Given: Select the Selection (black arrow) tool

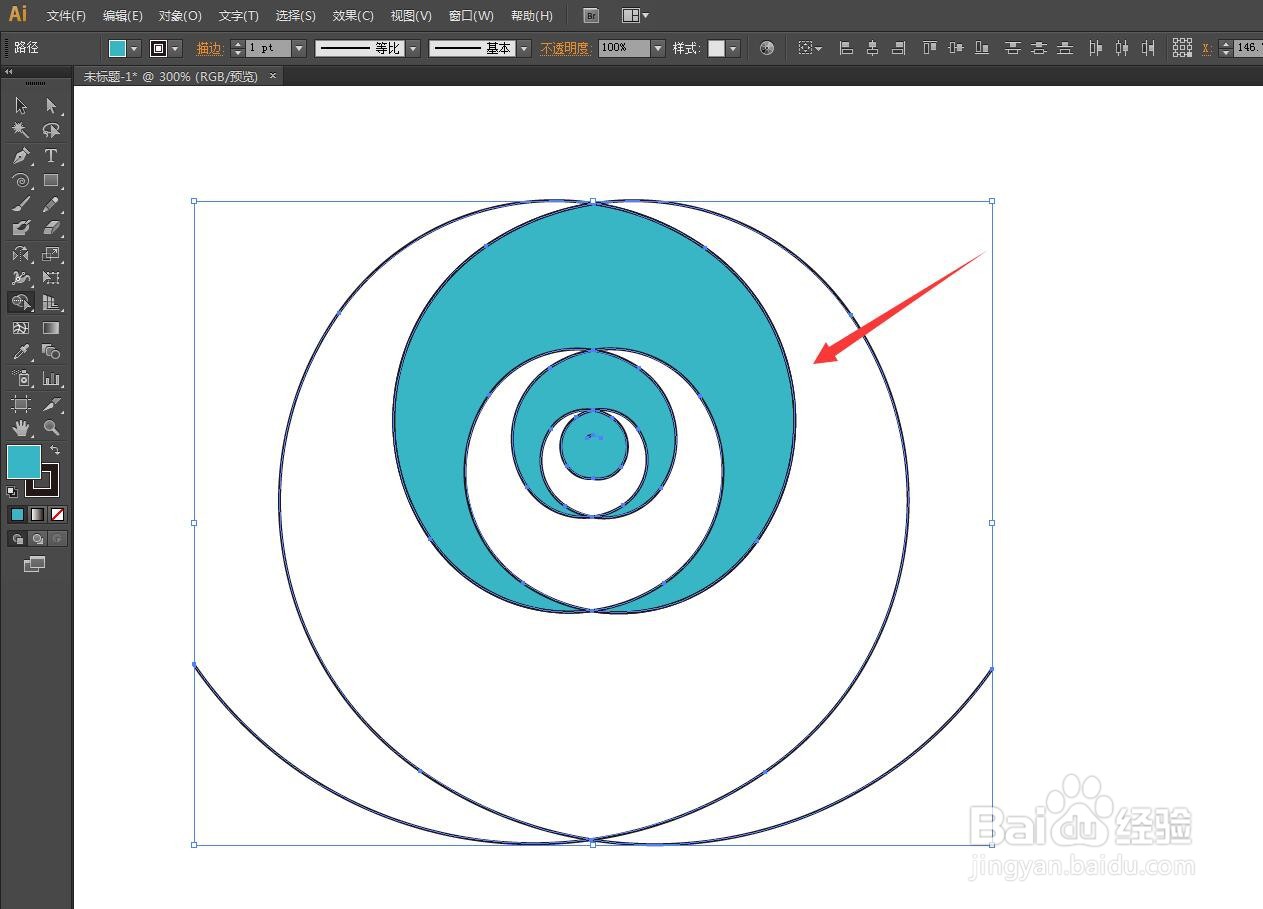Looking at the screenshot, I should click(21, 106).
